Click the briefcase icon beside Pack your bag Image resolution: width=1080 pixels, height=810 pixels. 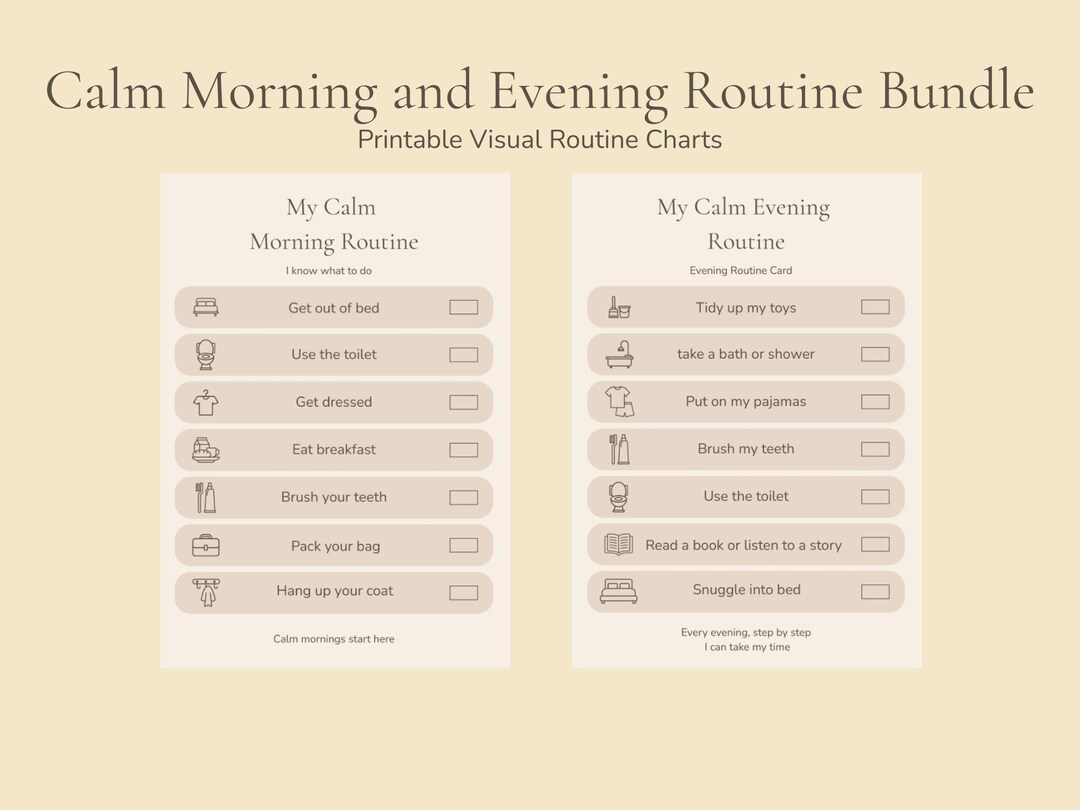pos(206,546)
